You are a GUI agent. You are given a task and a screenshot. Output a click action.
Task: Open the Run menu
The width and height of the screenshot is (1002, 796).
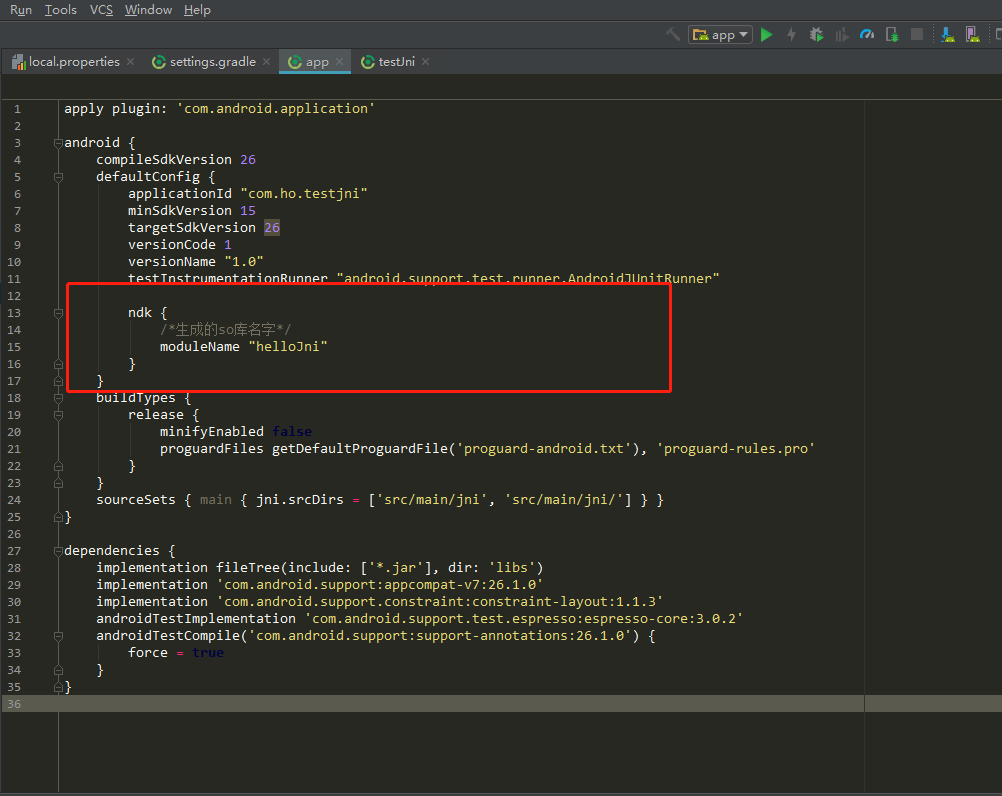[x=21, y=10]
